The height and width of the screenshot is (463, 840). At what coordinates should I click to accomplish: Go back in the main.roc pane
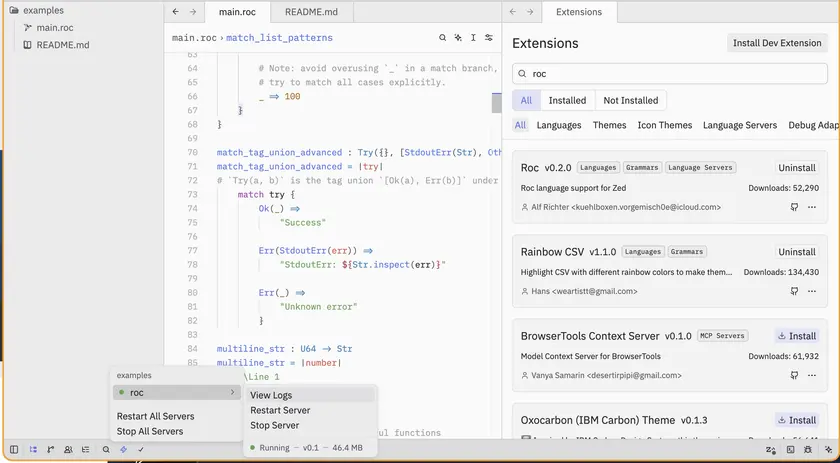click(175, 12)
